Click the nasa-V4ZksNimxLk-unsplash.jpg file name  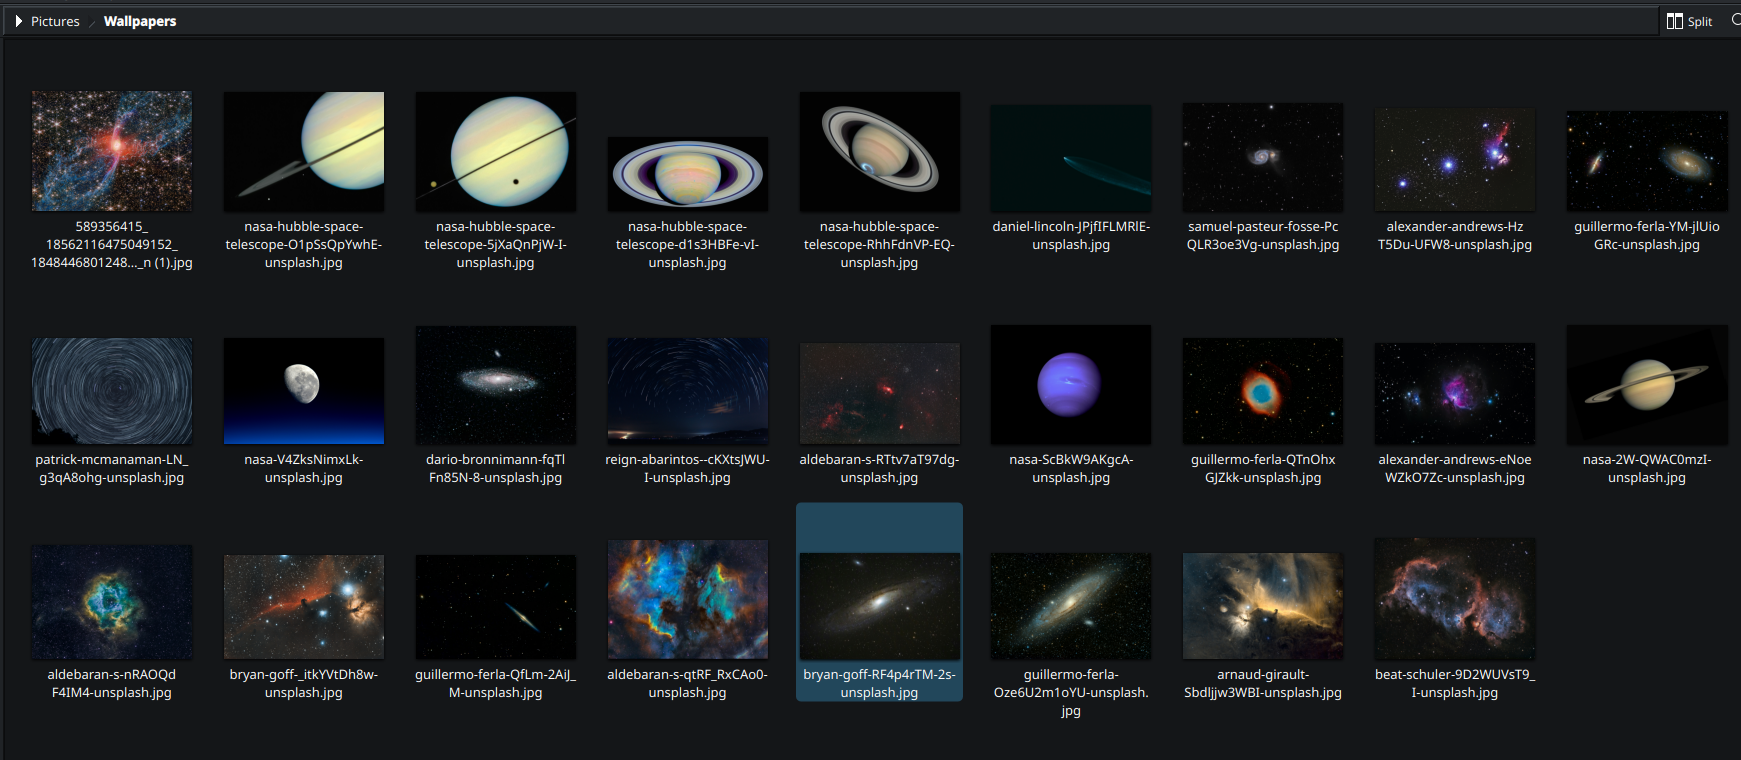[304, 469]
